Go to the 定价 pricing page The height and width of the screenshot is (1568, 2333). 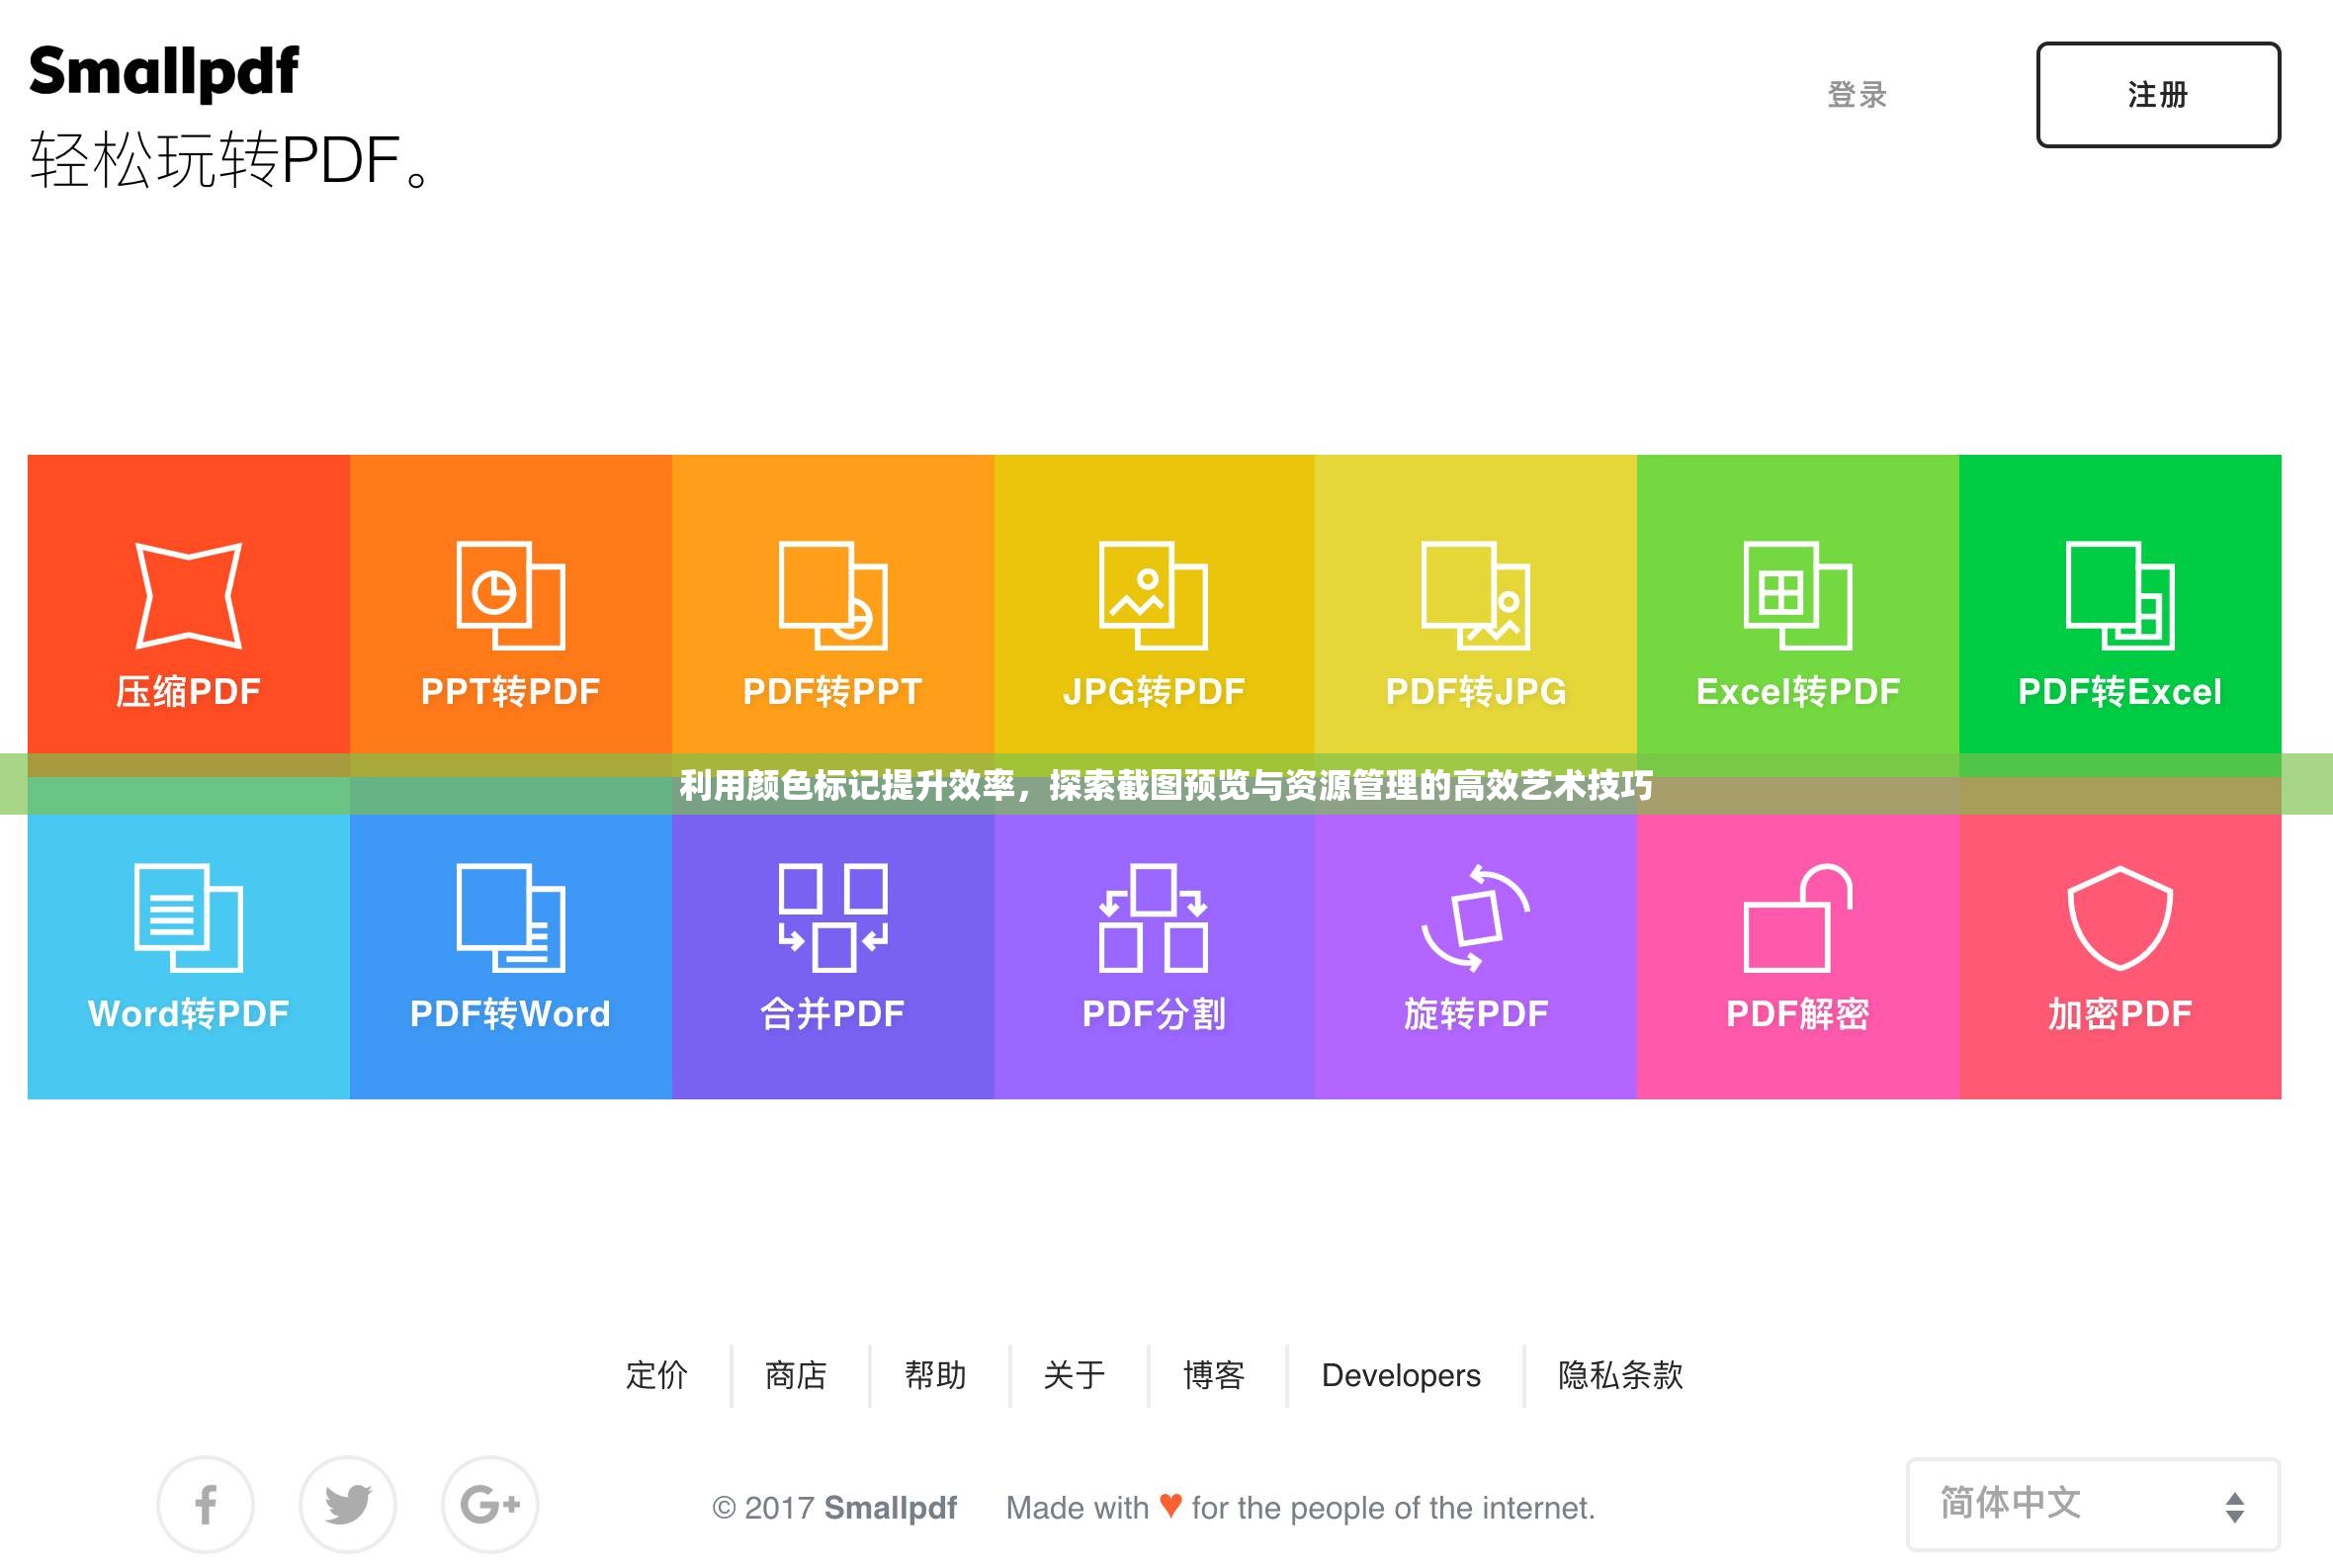click(x=658, y=1376)
